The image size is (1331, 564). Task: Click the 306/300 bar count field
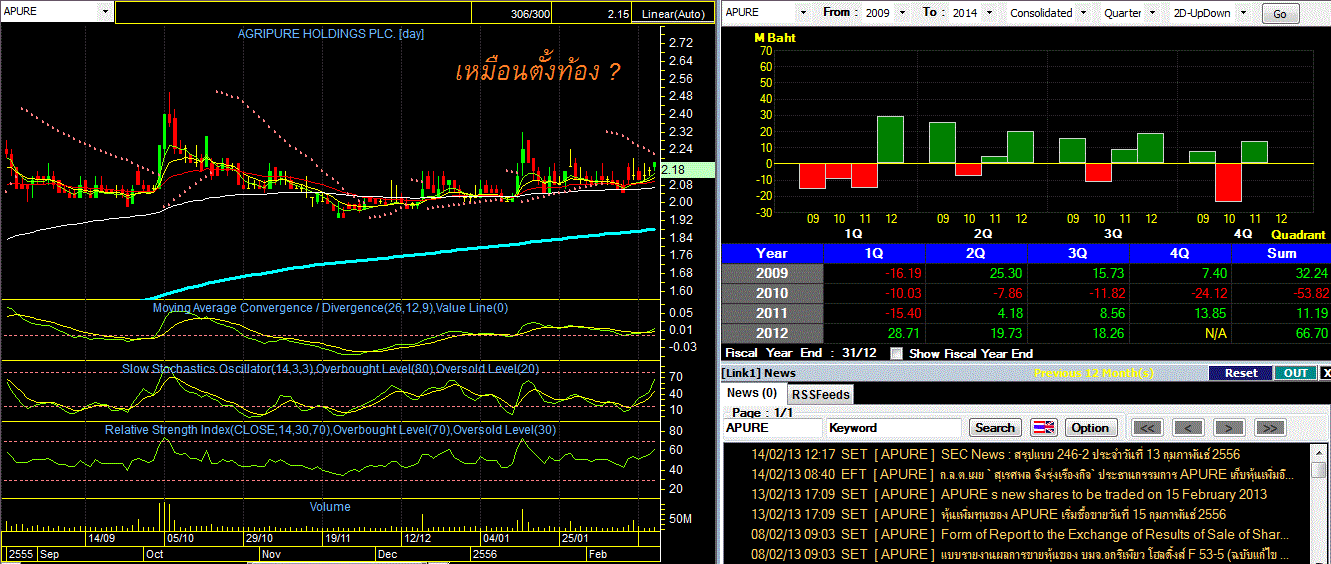click(514, 14)
